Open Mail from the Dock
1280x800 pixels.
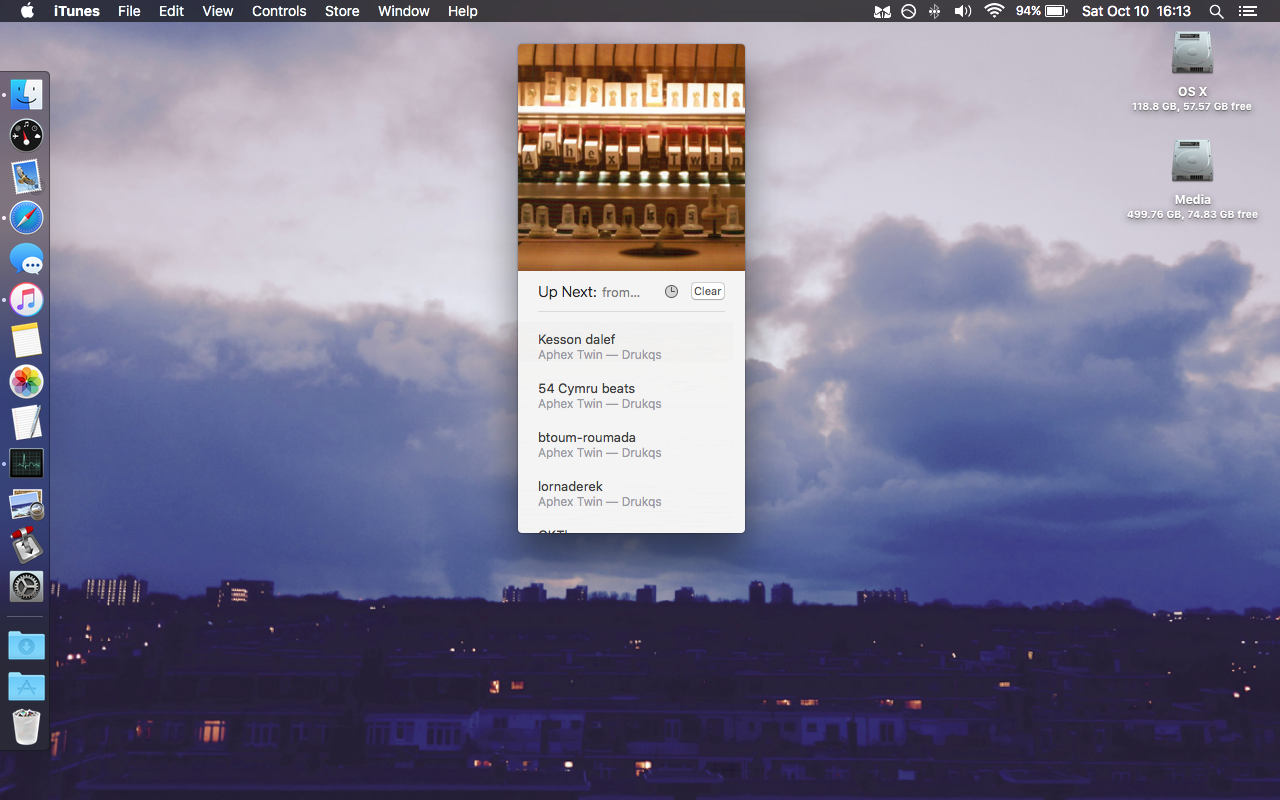point(26,177)
